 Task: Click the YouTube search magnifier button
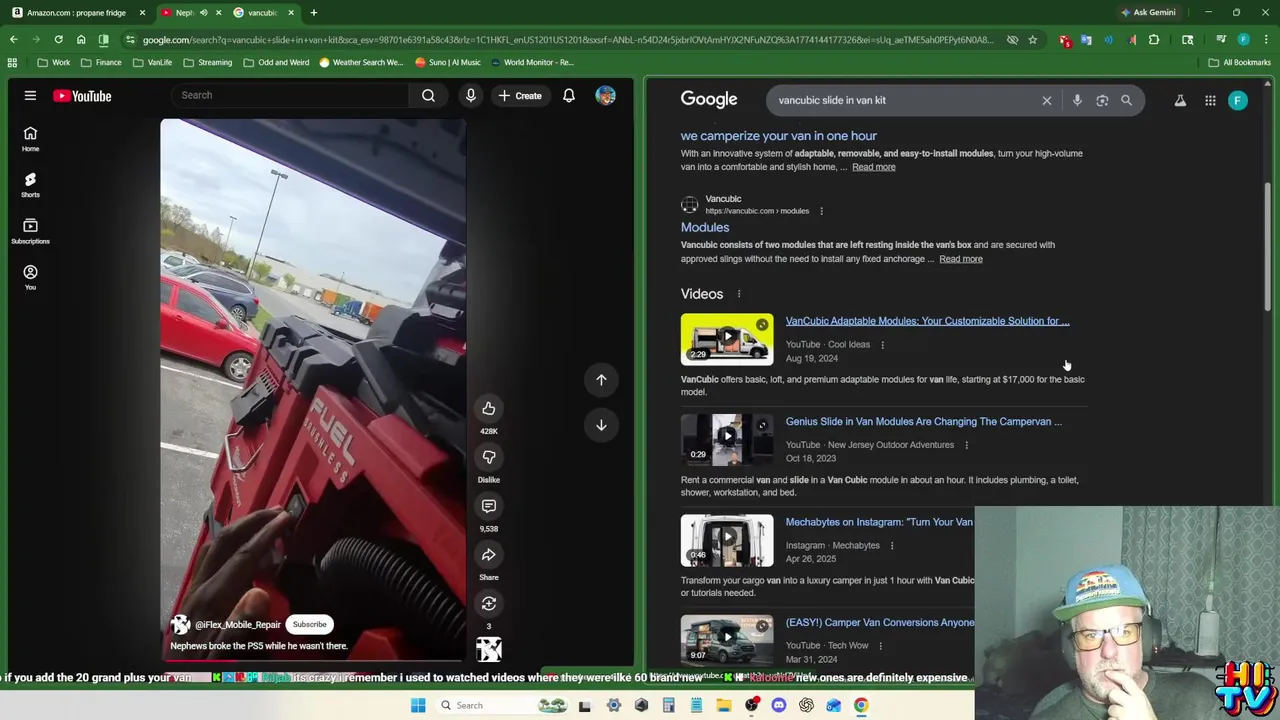[428, 95]
